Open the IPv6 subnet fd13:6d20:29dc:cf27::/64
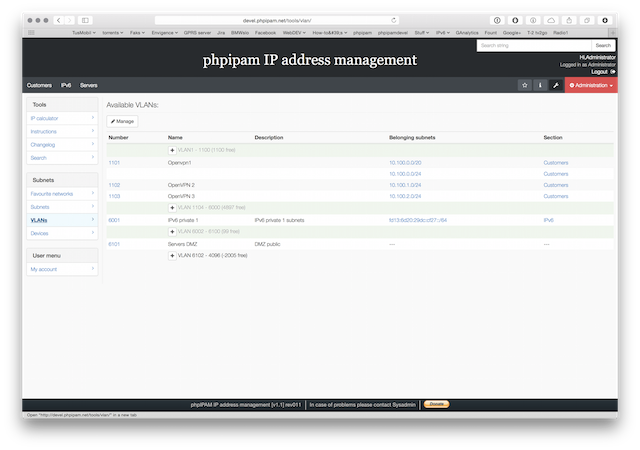 [418, 221]
